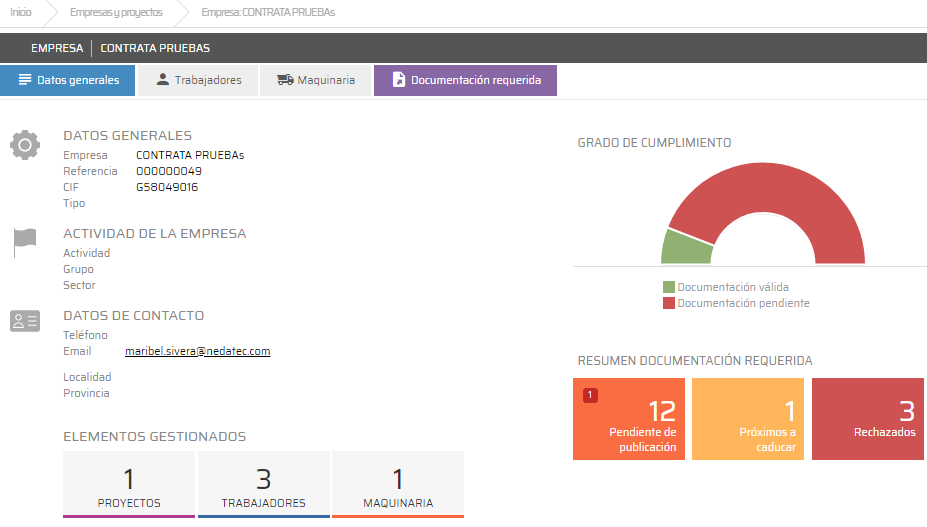This screenshot has height=527, width=927.
Task: Click the contact card icon beside Datos de Contacto
Action: [25, 321]
